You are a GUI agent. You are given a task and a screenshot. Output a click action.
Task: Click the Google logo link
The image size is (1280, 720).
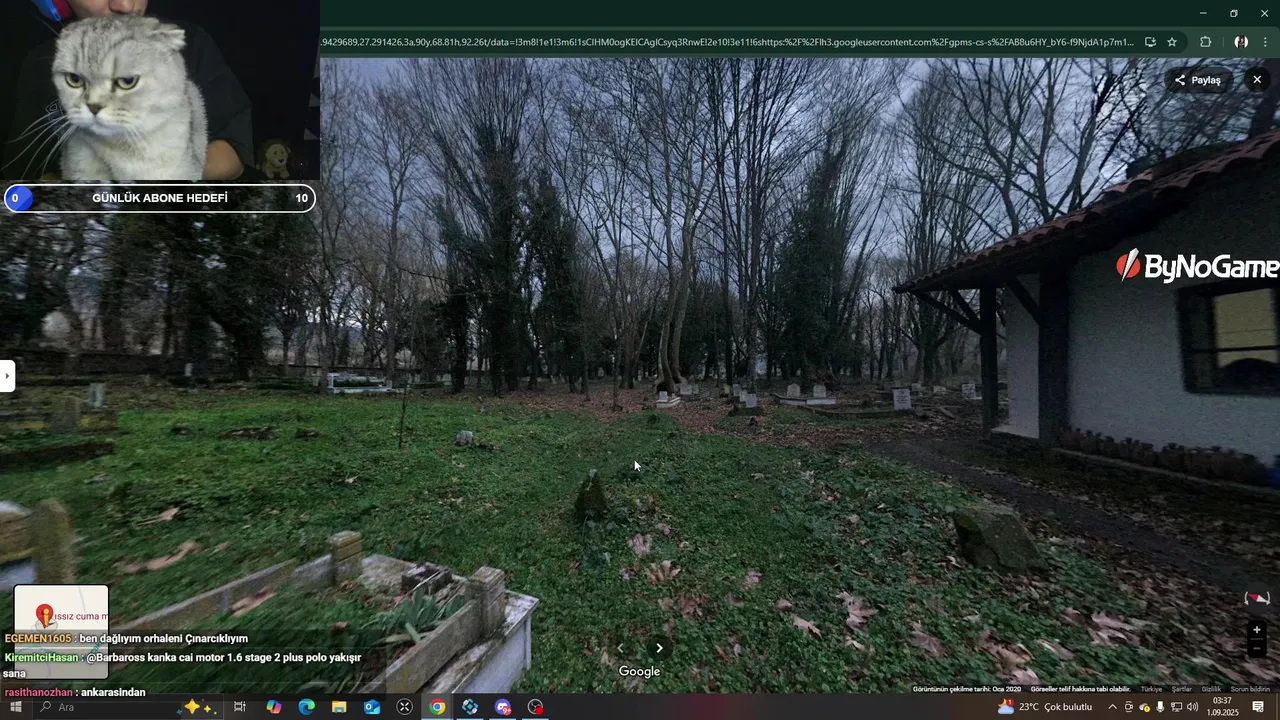(x=639, y=671)
